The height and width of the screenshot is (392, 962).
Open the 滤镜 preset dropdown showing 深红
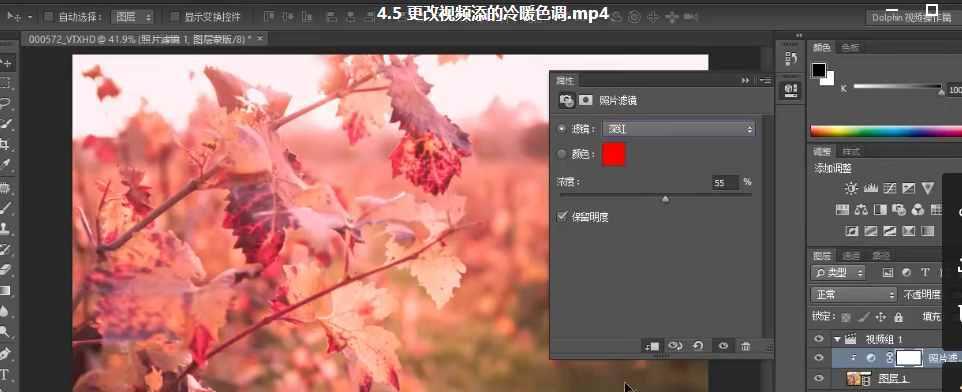coord(679,129)
